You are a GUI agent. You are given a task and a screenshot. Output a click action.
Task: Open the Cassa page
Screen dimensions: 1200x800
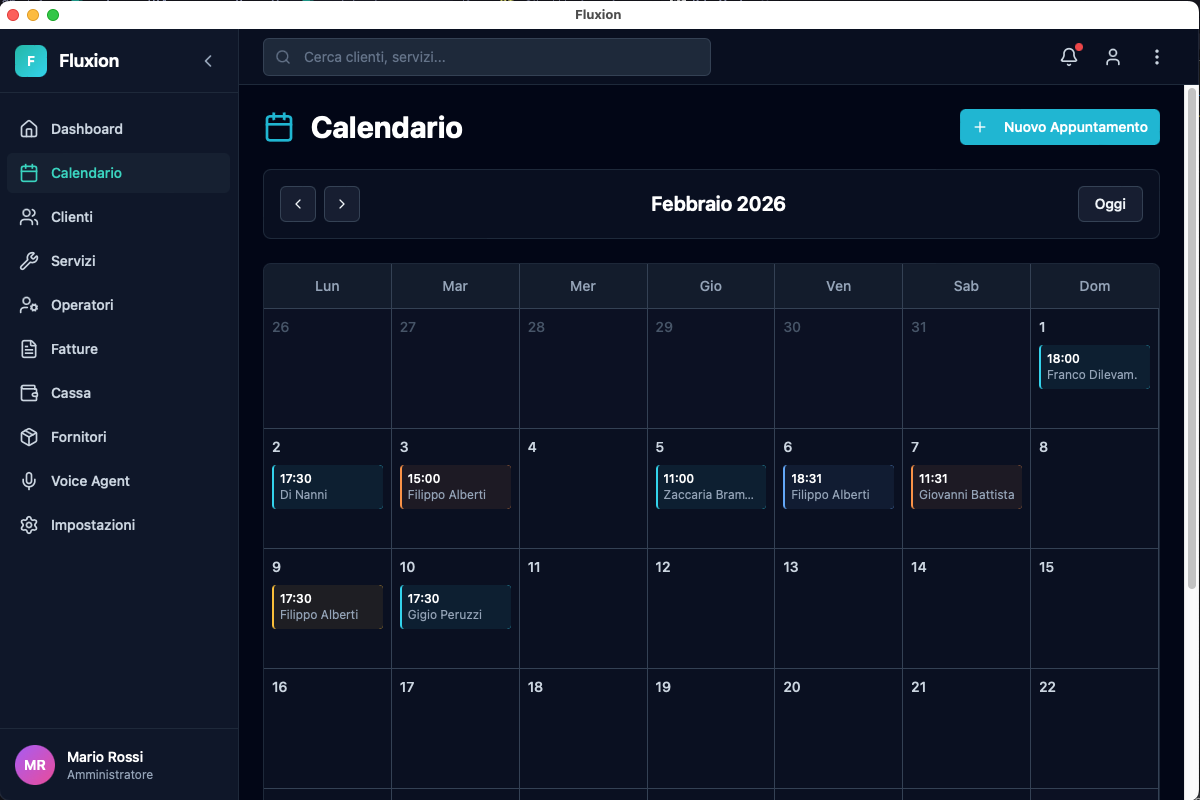[x=70, y=392]
